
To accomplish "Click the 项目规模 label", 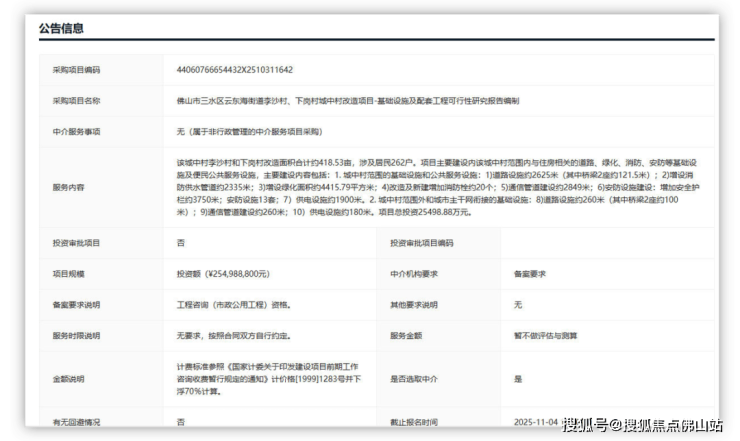I will [69, 273].
